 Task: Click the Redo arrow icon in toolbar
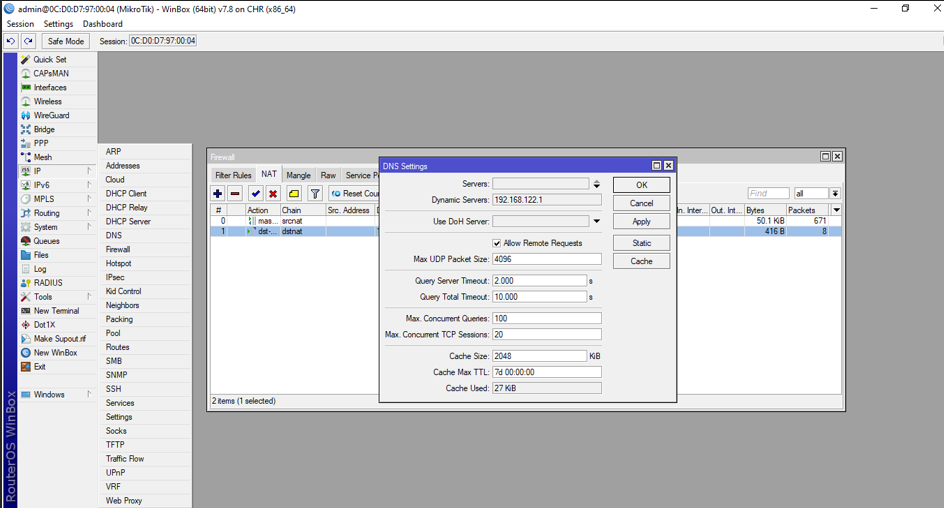28,41
